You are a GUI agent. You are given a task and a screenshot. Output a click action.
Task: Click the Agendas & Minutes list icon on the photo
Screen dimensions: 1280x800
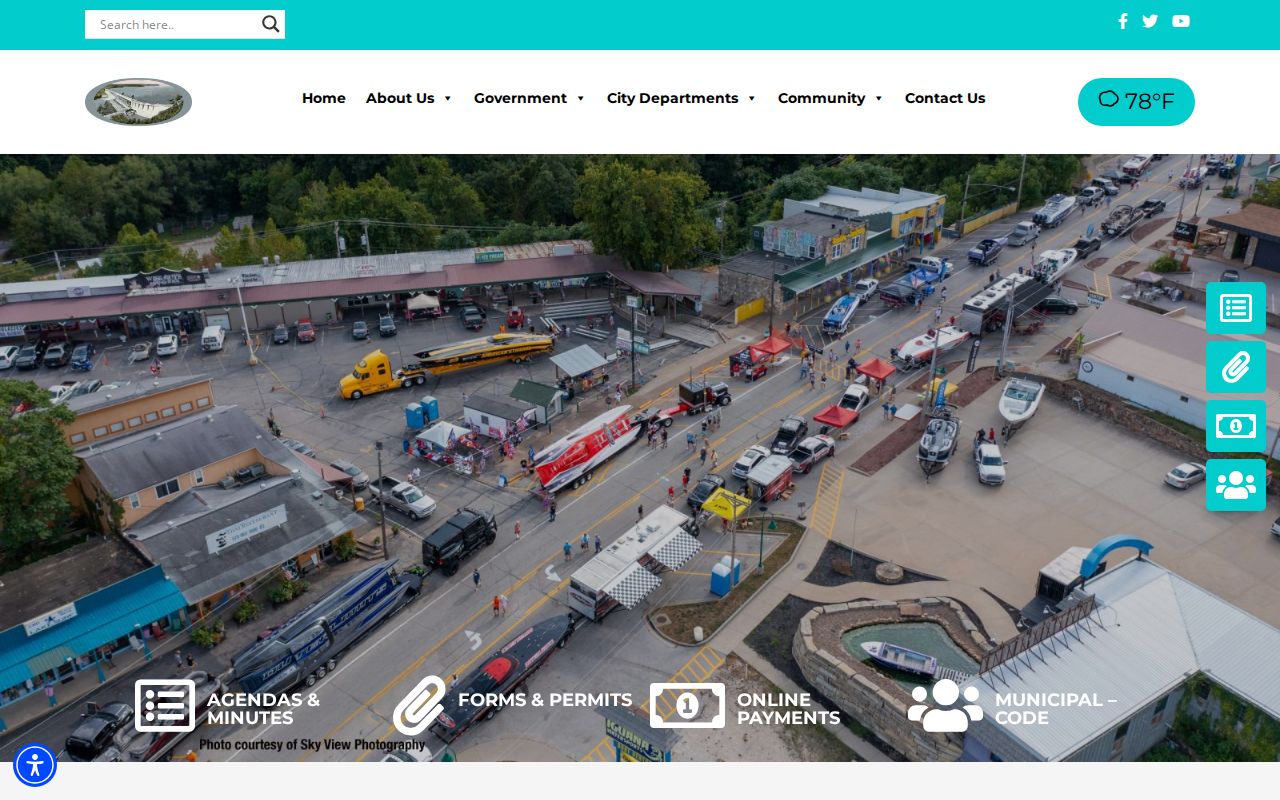point(165,706)
